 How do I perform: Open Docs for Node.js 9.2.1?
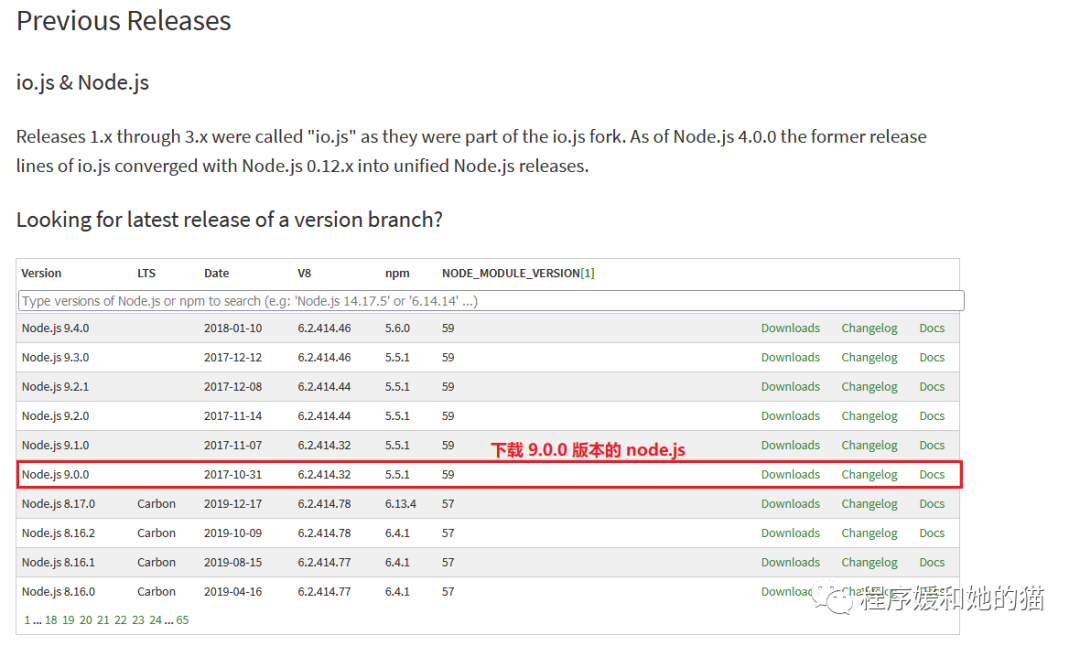pos(932,387)
